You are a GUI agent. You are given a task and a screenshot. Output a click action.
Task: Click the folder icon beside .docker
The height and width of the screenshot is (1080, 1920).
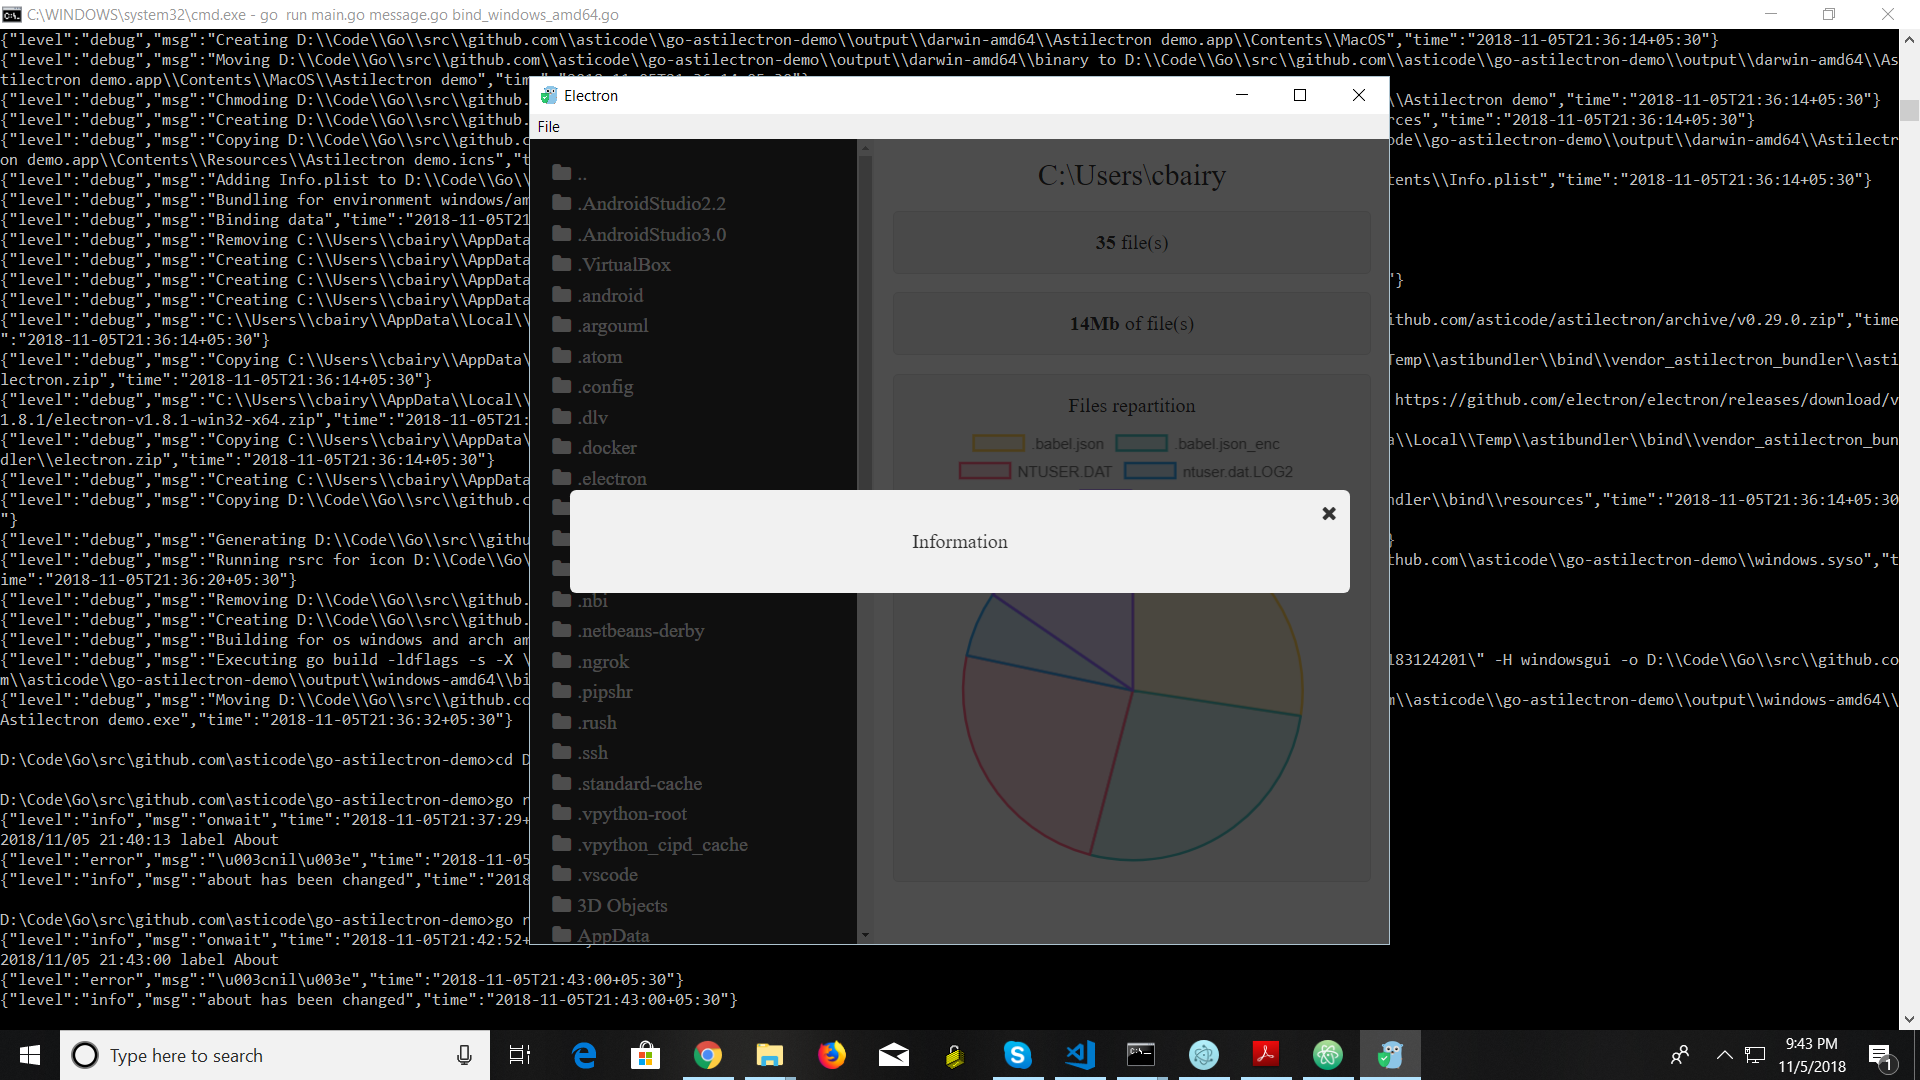[561, 447]
